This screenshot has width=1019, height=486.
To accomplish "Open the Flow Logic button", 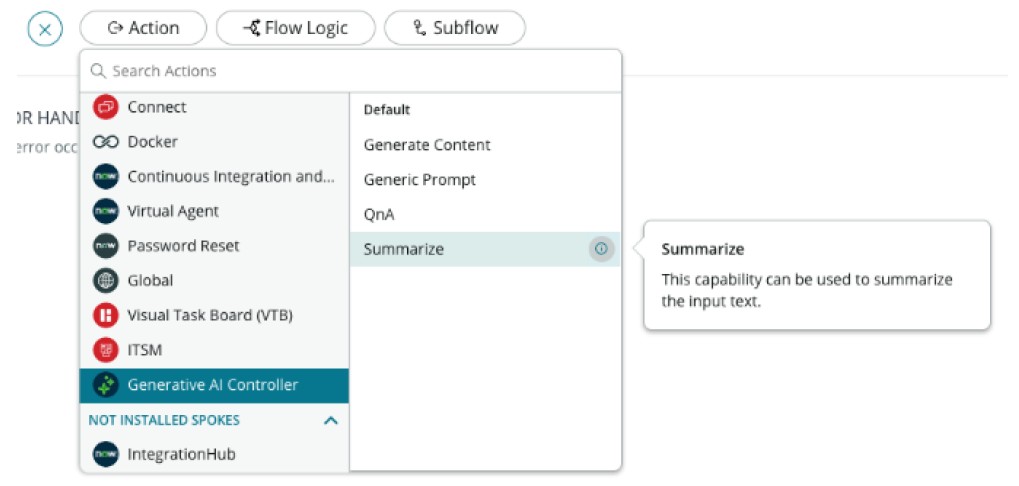I will [296, 28].
